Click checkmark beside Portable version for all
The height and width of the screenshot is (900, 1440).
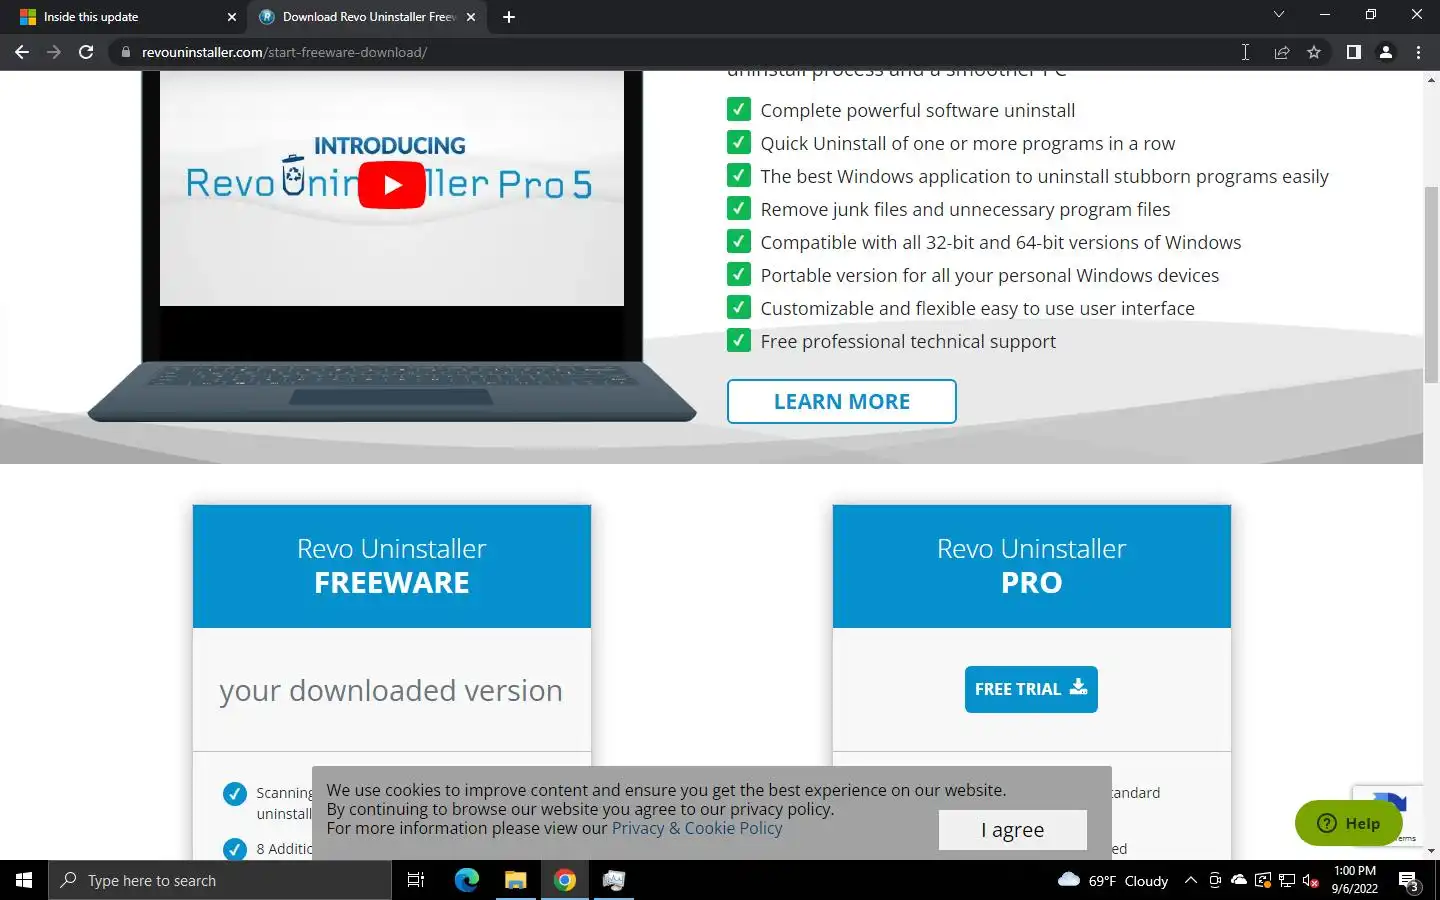click(738, 274)
